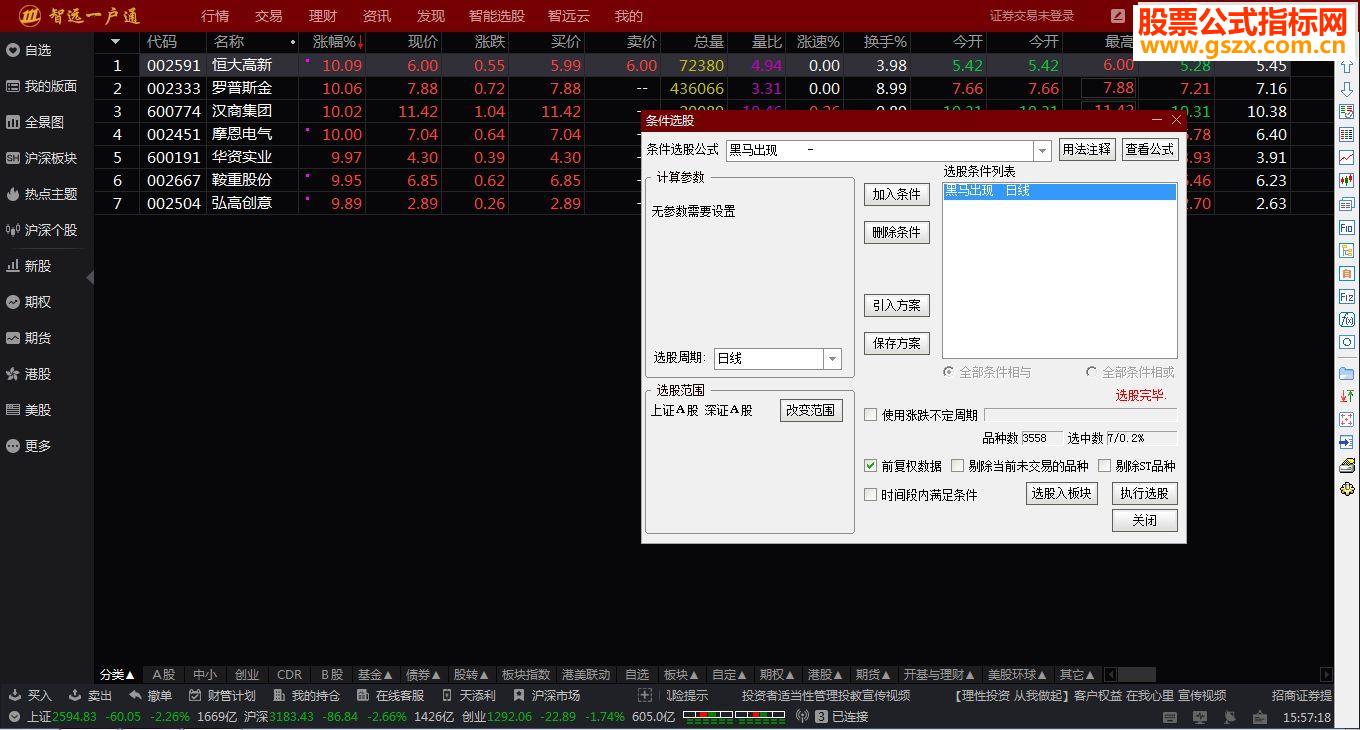
Task: Click the stock selection progress bar
Action: click(1080, 415)
